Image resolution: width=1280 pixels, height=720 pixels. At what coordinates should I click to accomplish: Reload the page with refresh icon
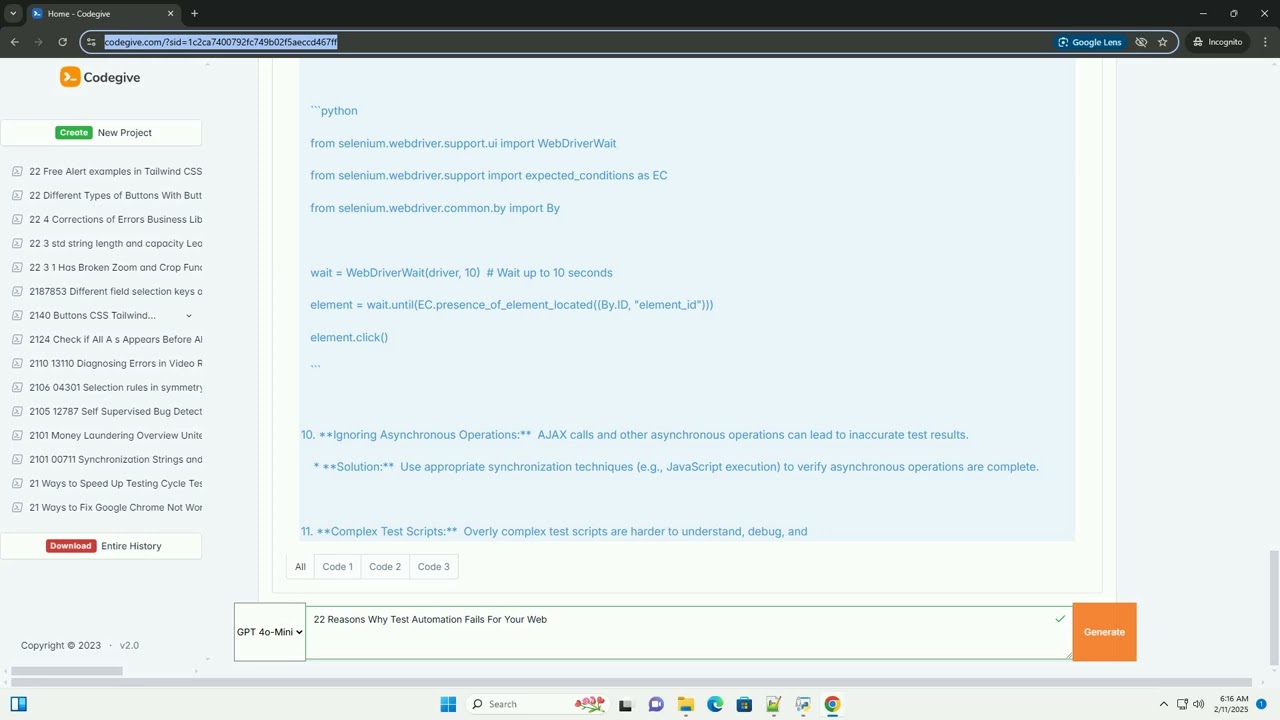click(62, 42)
